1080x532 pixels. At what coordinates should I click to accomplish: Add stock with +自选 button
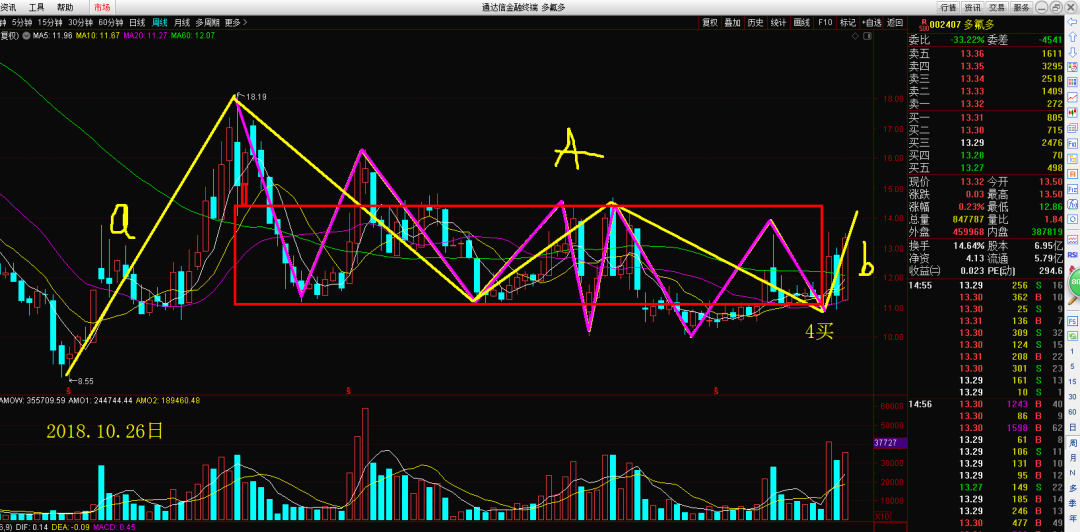[871, 22]
